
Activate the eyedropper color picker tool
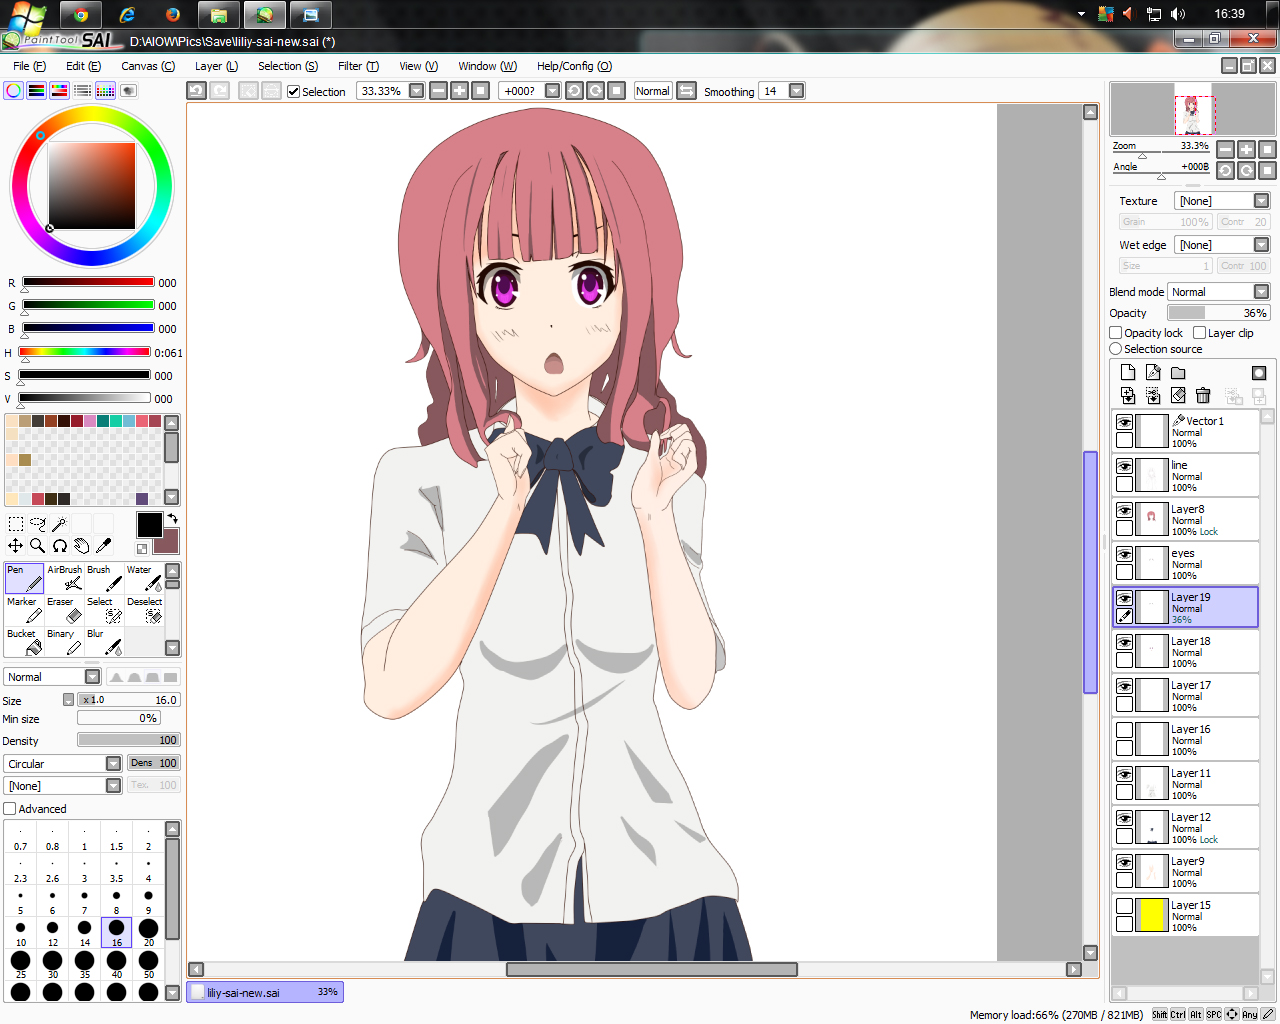pyautogui.click(x=104, y=545)
